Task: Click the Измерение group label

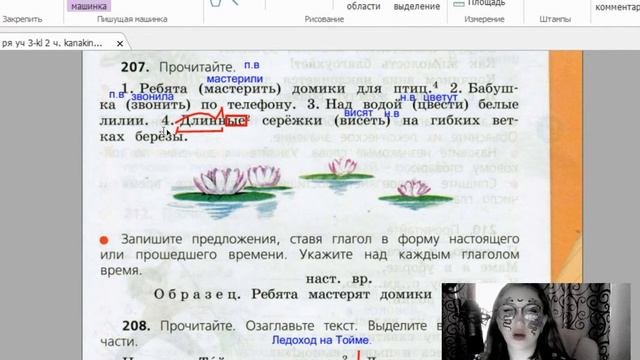Action: pyautogui.click(x=484, y=19)
